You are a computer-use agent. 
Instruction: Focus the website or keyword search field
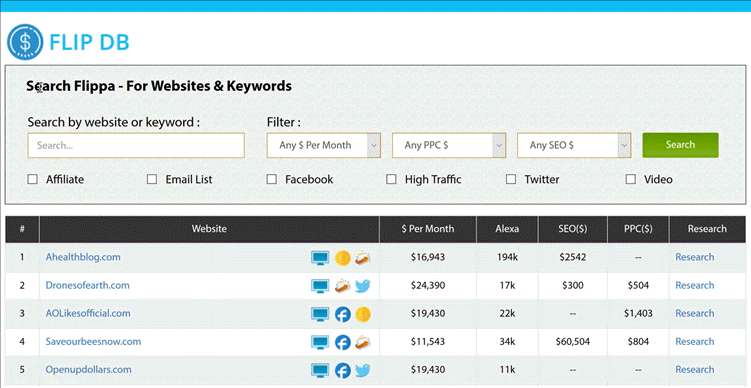[136, 145]
